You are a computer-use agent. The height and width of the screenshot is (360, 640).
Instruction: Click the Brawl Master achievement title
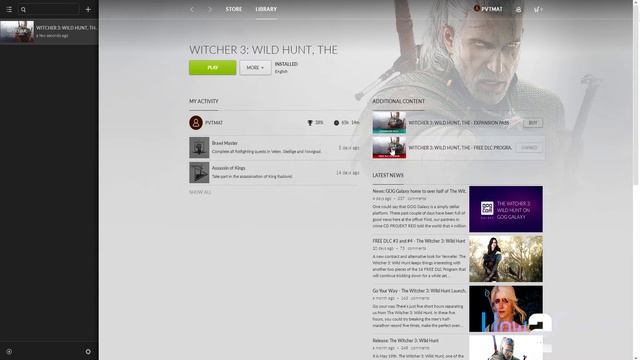click(x=224, y=143)
